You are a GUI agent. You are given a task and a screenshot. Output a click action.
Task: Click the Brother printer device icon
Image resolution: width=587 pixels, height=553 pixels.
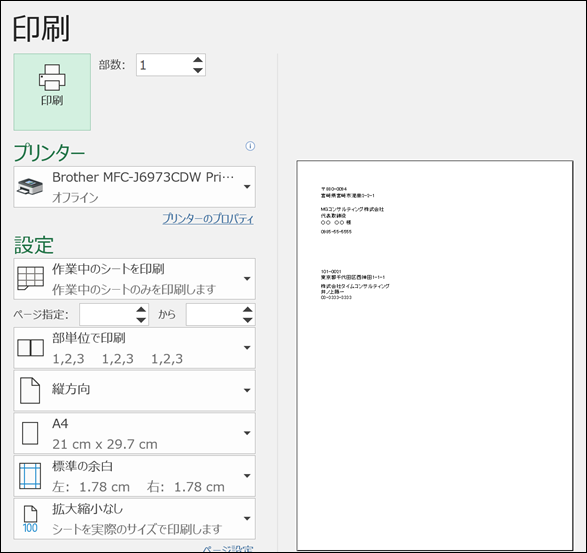click(30, 186)
